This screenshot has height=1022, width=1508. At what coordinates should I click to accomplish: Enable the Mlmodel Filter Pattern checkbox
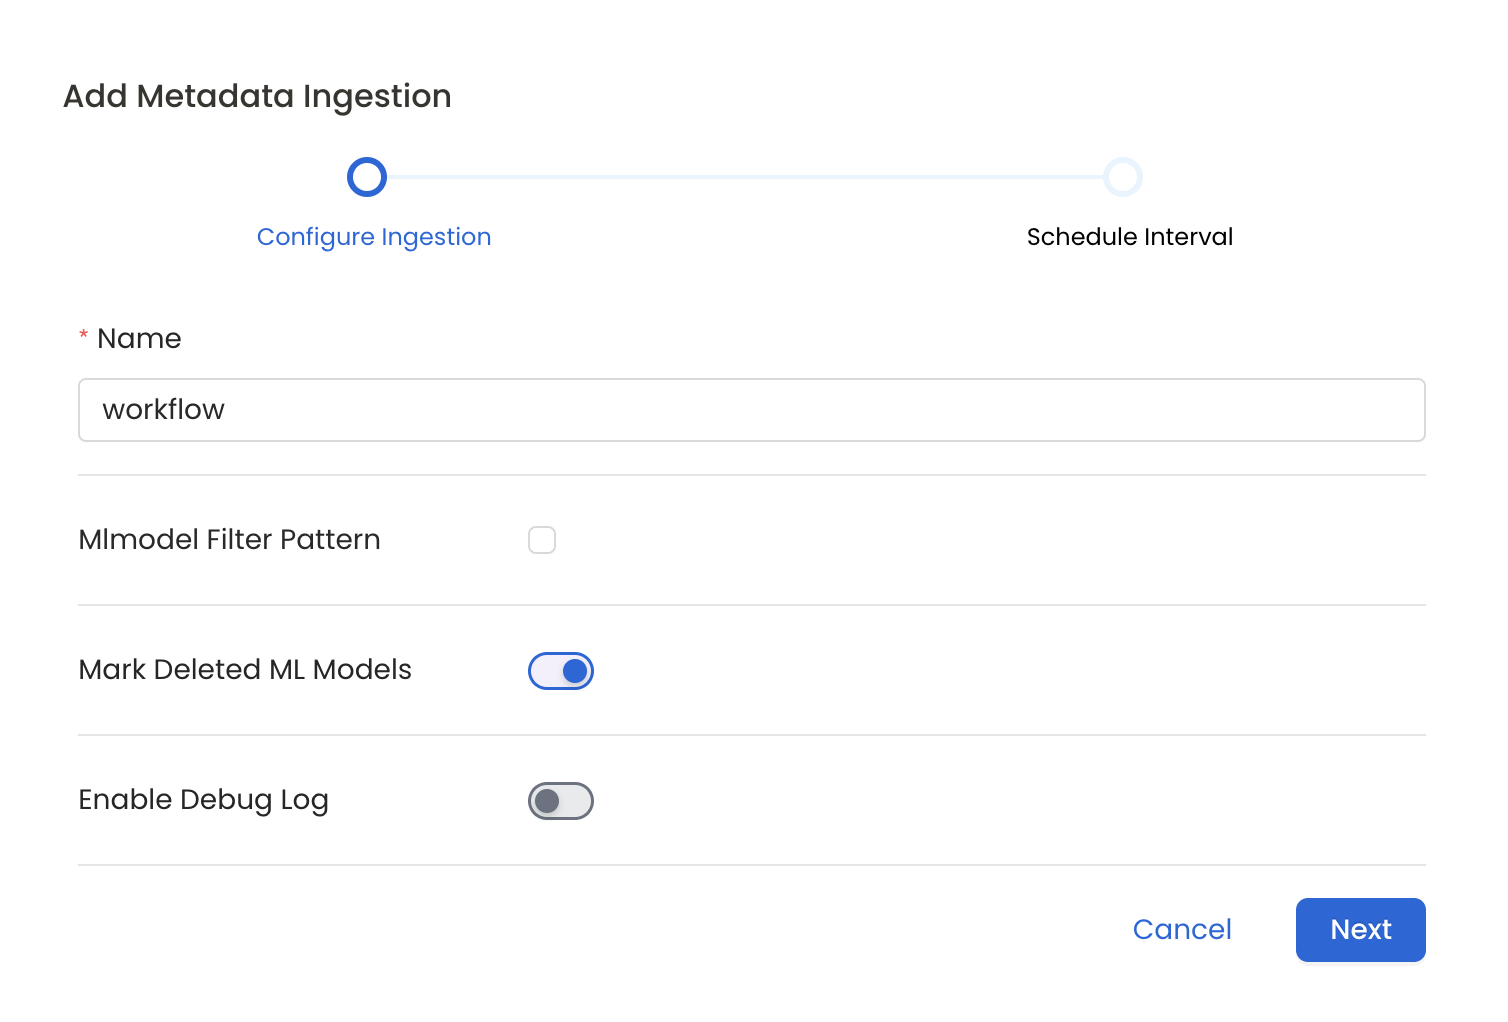click(x=541, y=539)
